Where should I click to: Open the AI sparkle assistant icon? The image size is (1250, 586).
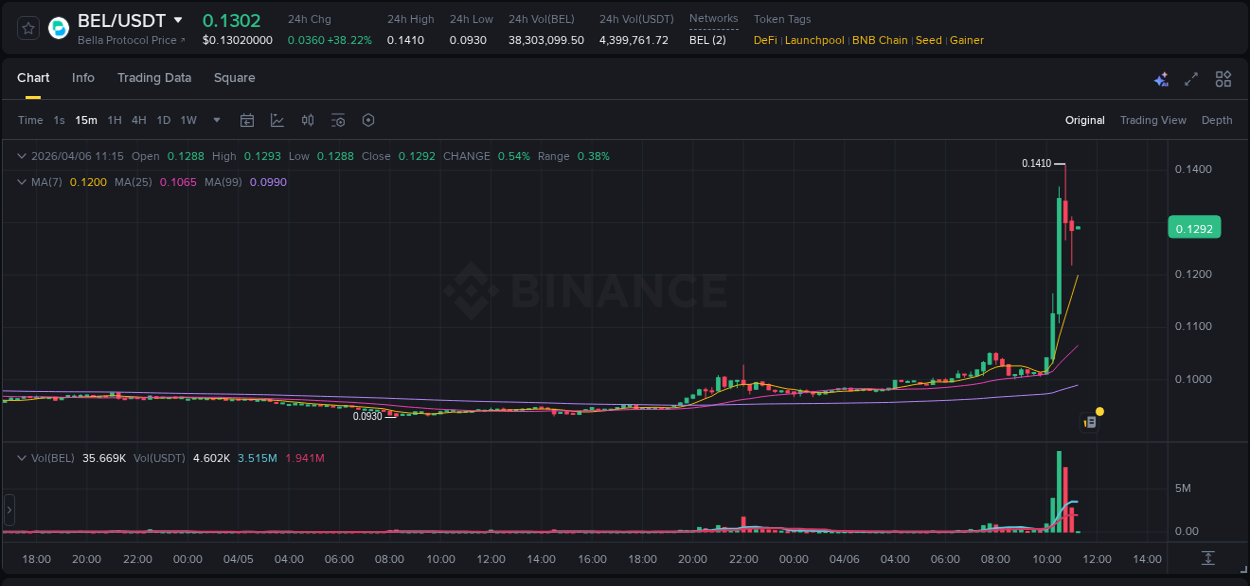(1161, 79)
